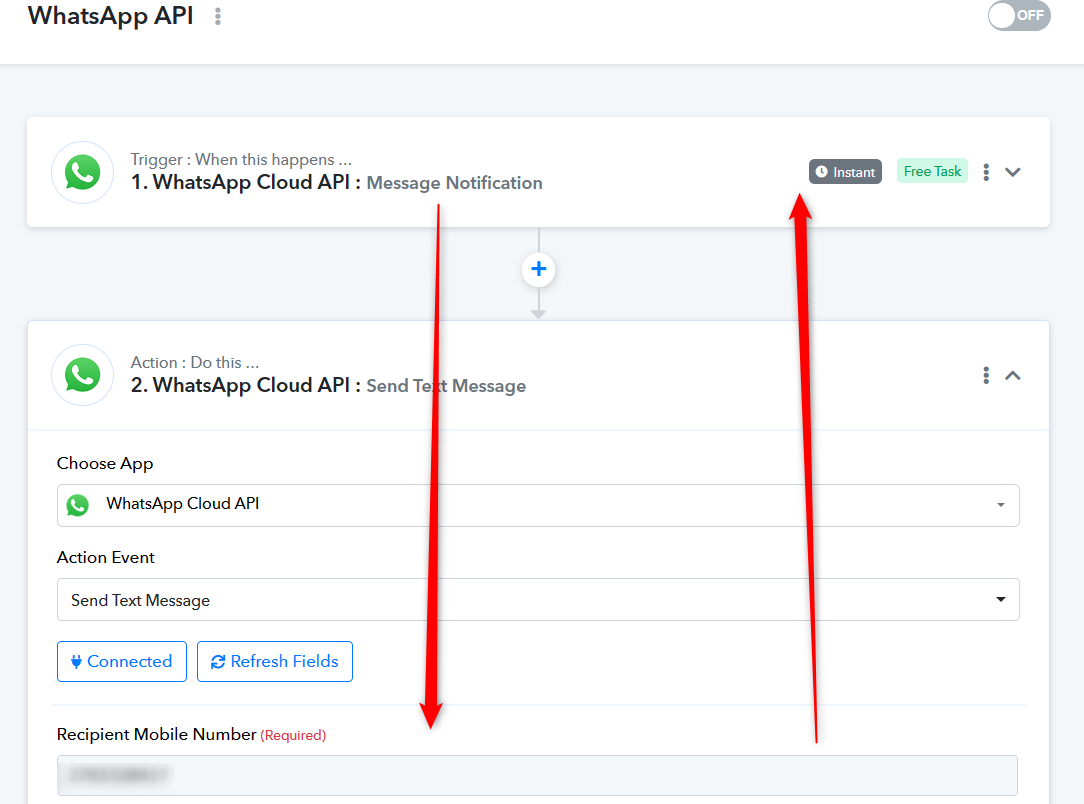The image size is (1084, 804).
Task: Click the WhatsApp icon in action step
Action: coord(82,375)
